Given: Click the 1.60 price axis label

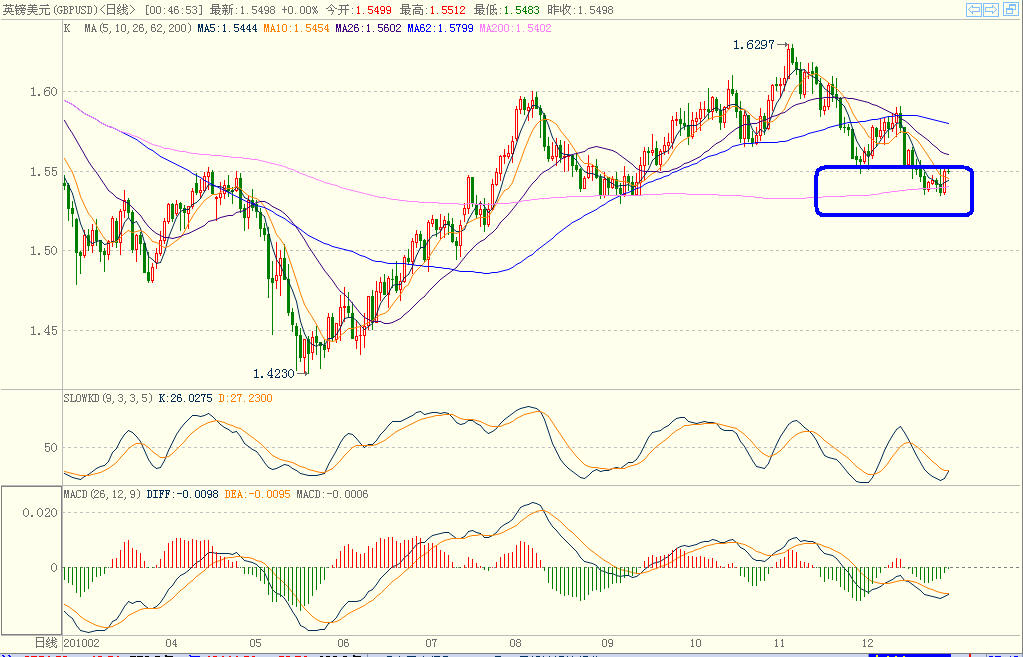Looking at the screenshot, I should (43, 92).
